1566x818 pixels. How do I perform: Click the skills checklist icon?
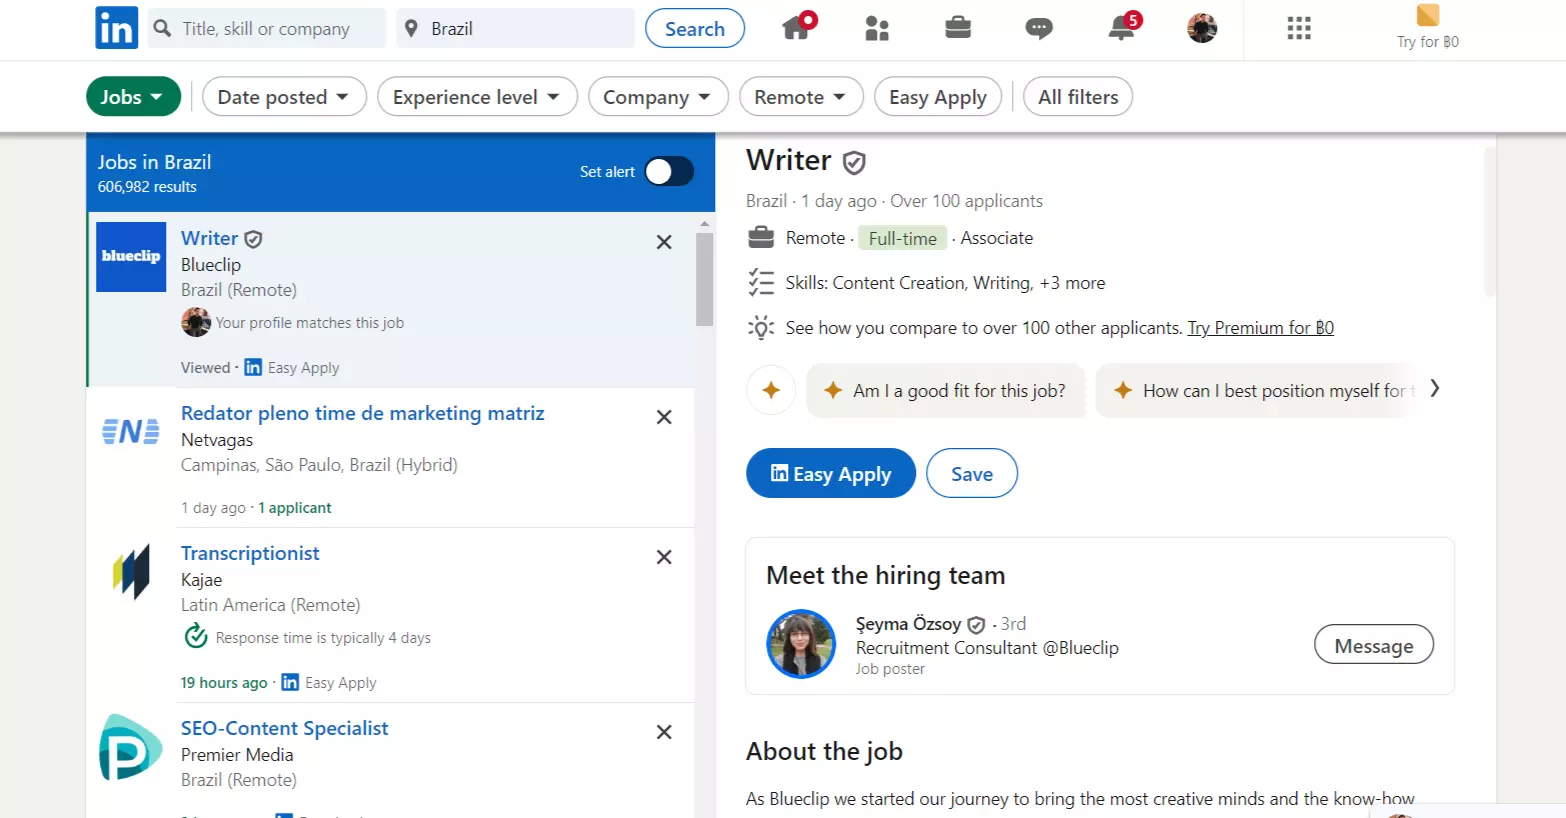pos(761,283)
